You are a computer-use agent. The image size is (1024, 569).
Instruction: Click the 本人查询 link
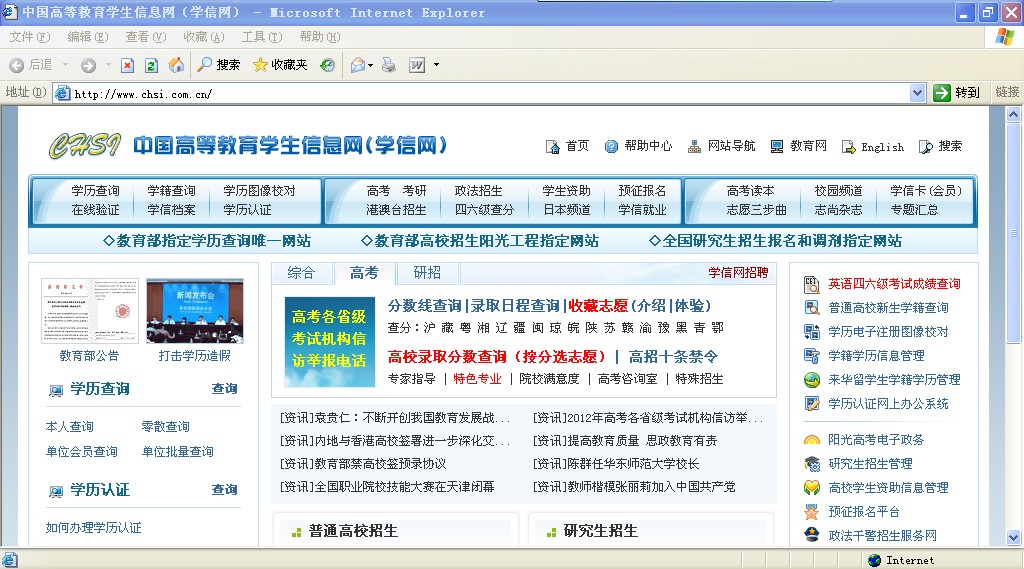click(69, 427)
